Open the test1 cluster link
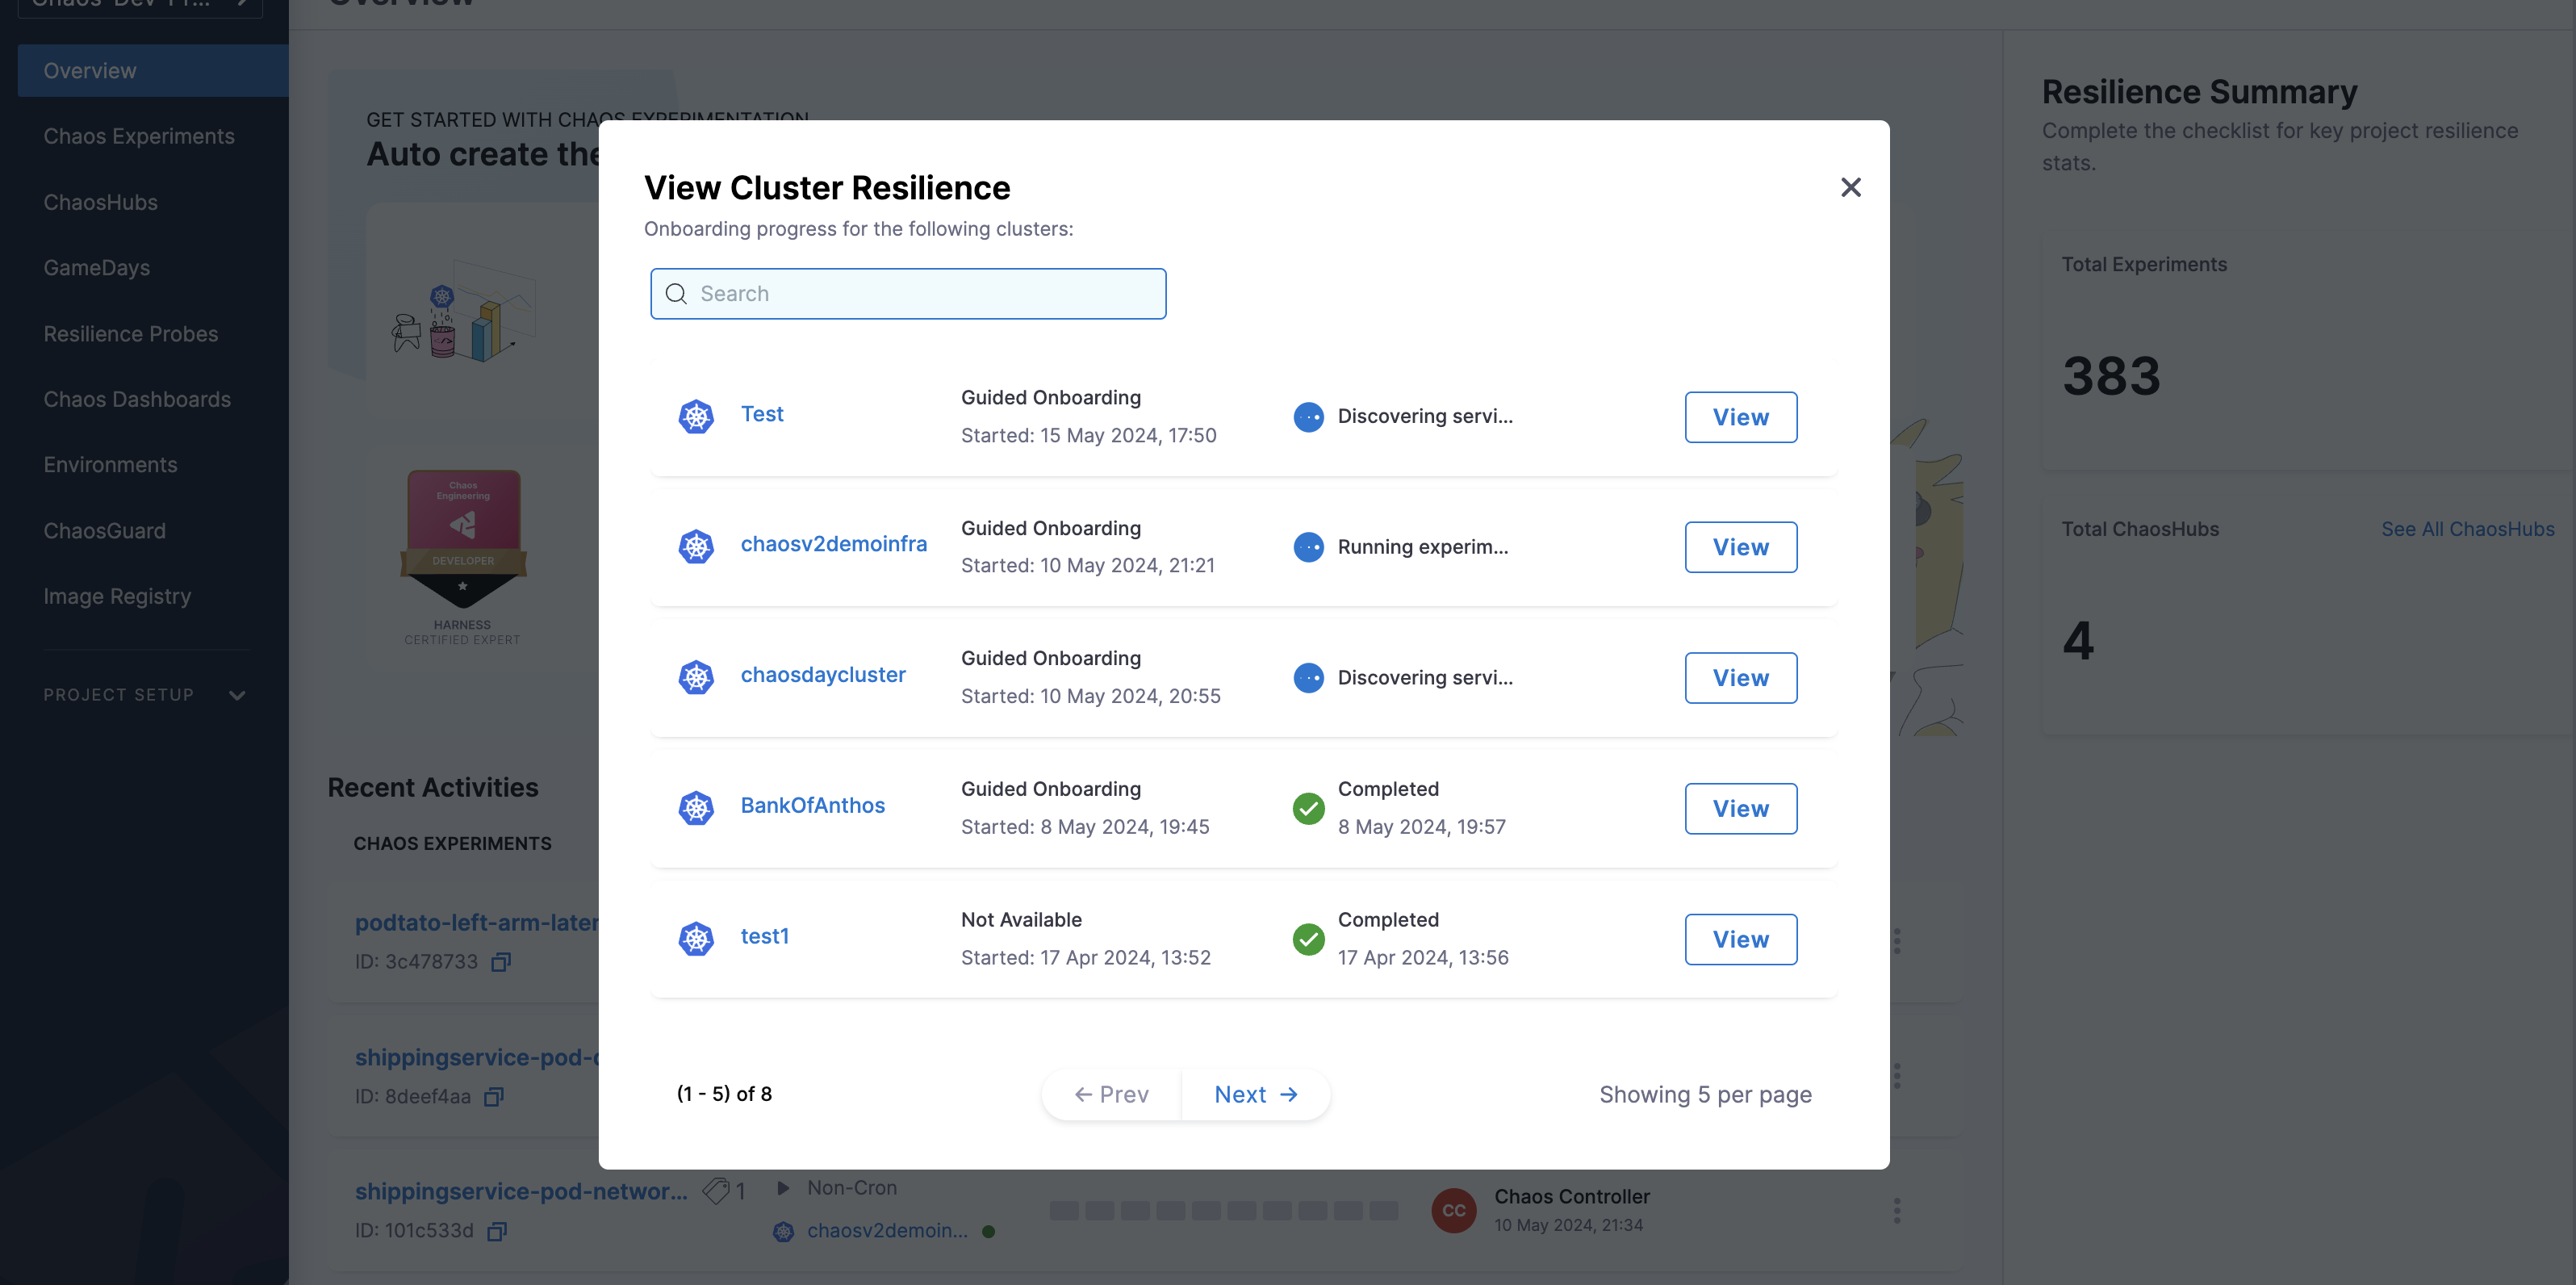This screenshot has width=2576, height=1285. click(764, 935)
